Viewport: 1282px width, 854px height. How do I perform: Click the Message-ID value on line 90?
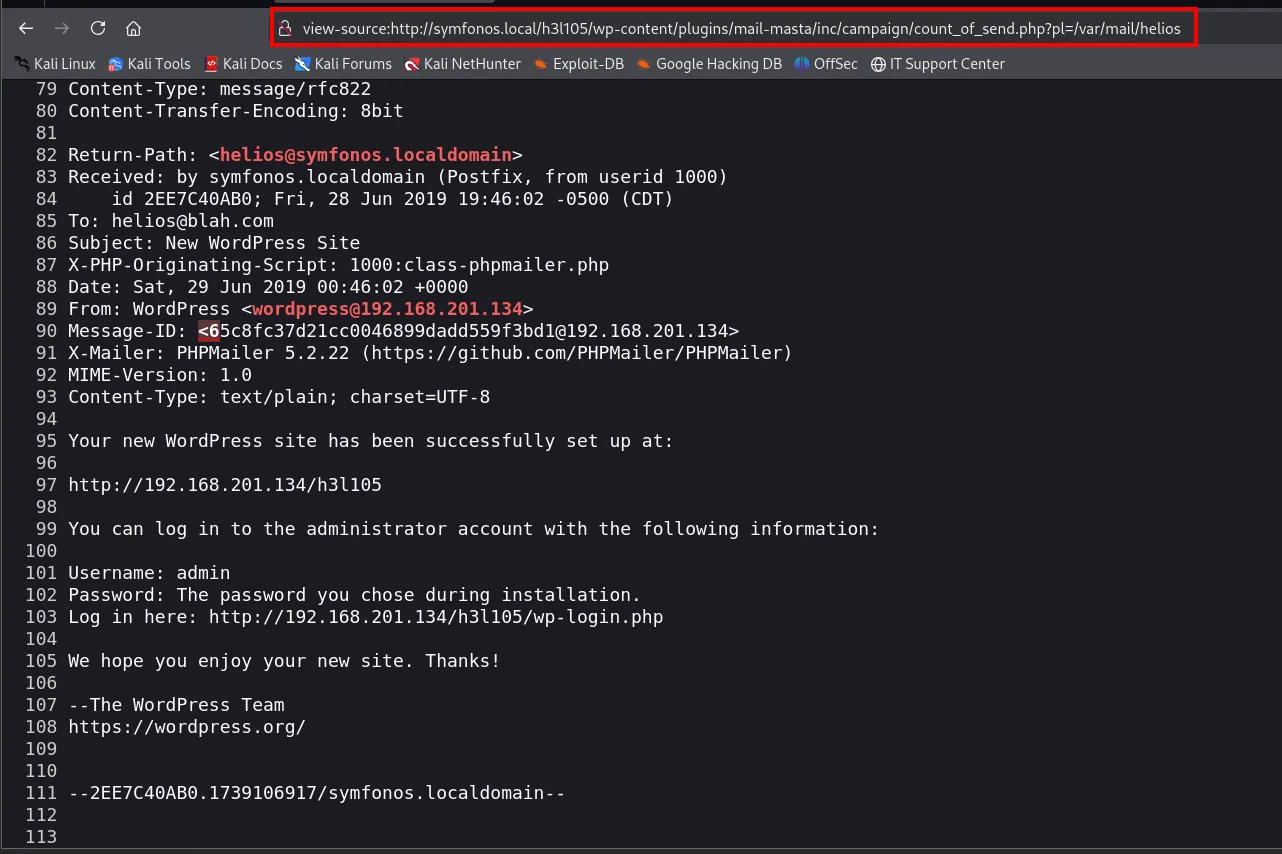[x=469, y=331]
